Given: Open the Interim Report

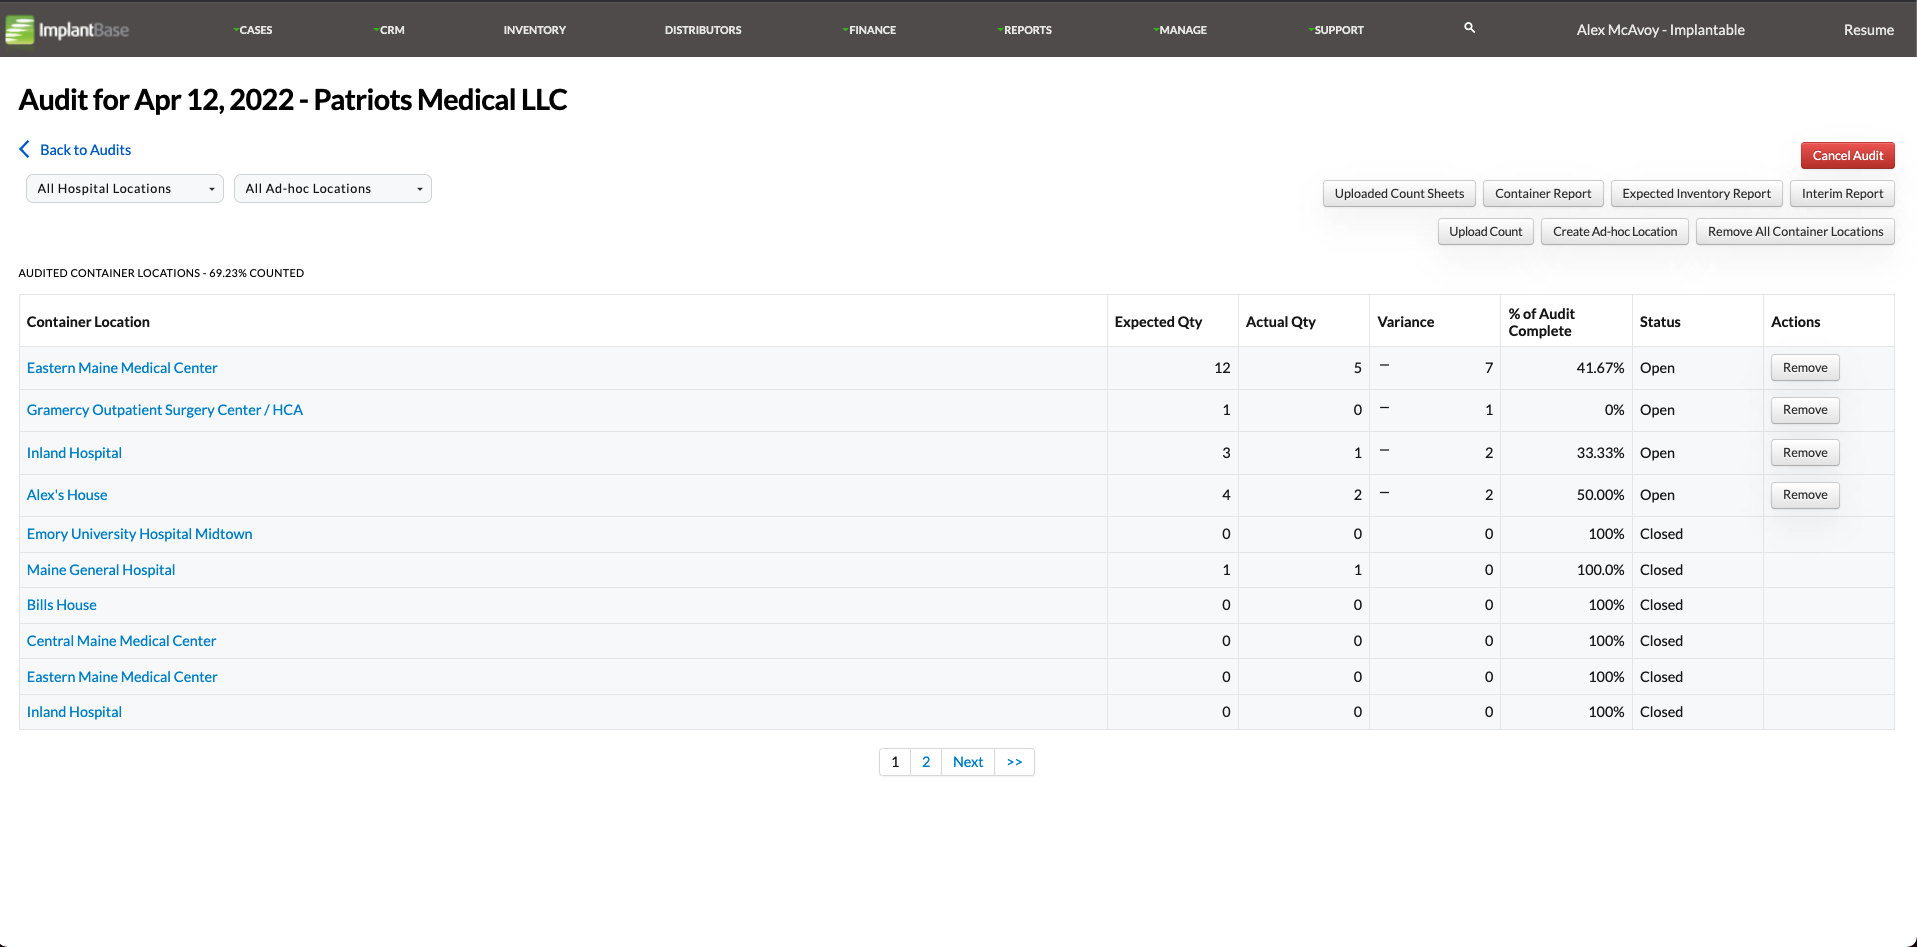Looking at the screenshot, I should (1842, 194).
